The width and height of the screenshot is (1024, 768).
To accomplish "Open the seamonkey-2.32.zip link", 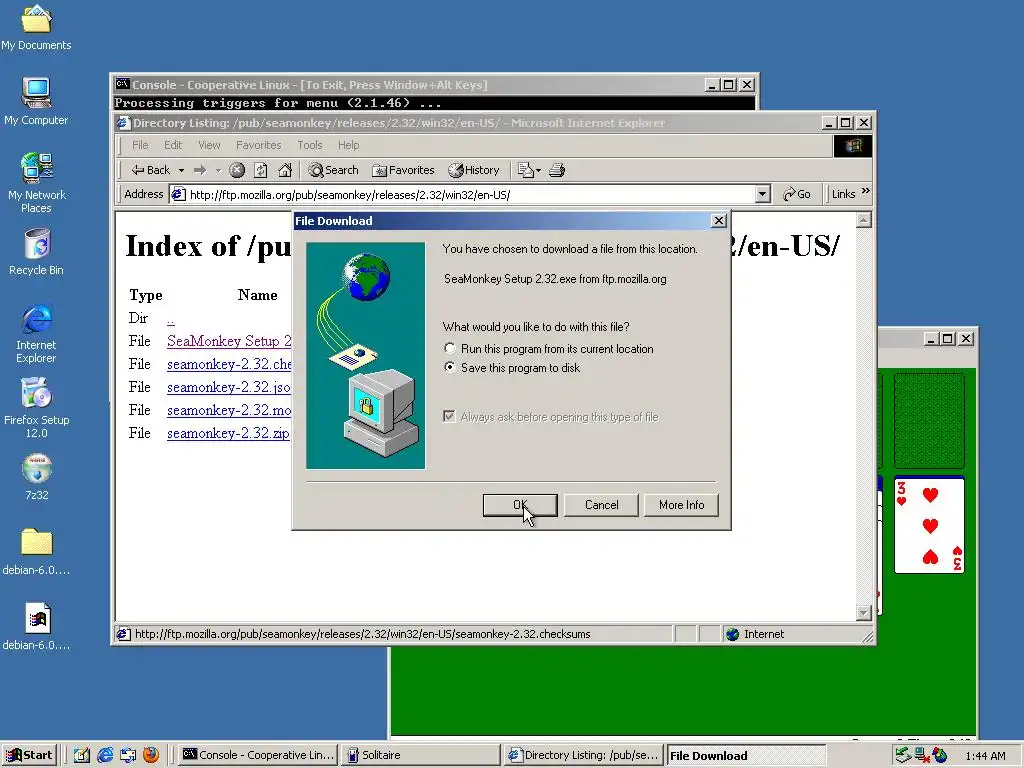I will coord(228,433).
